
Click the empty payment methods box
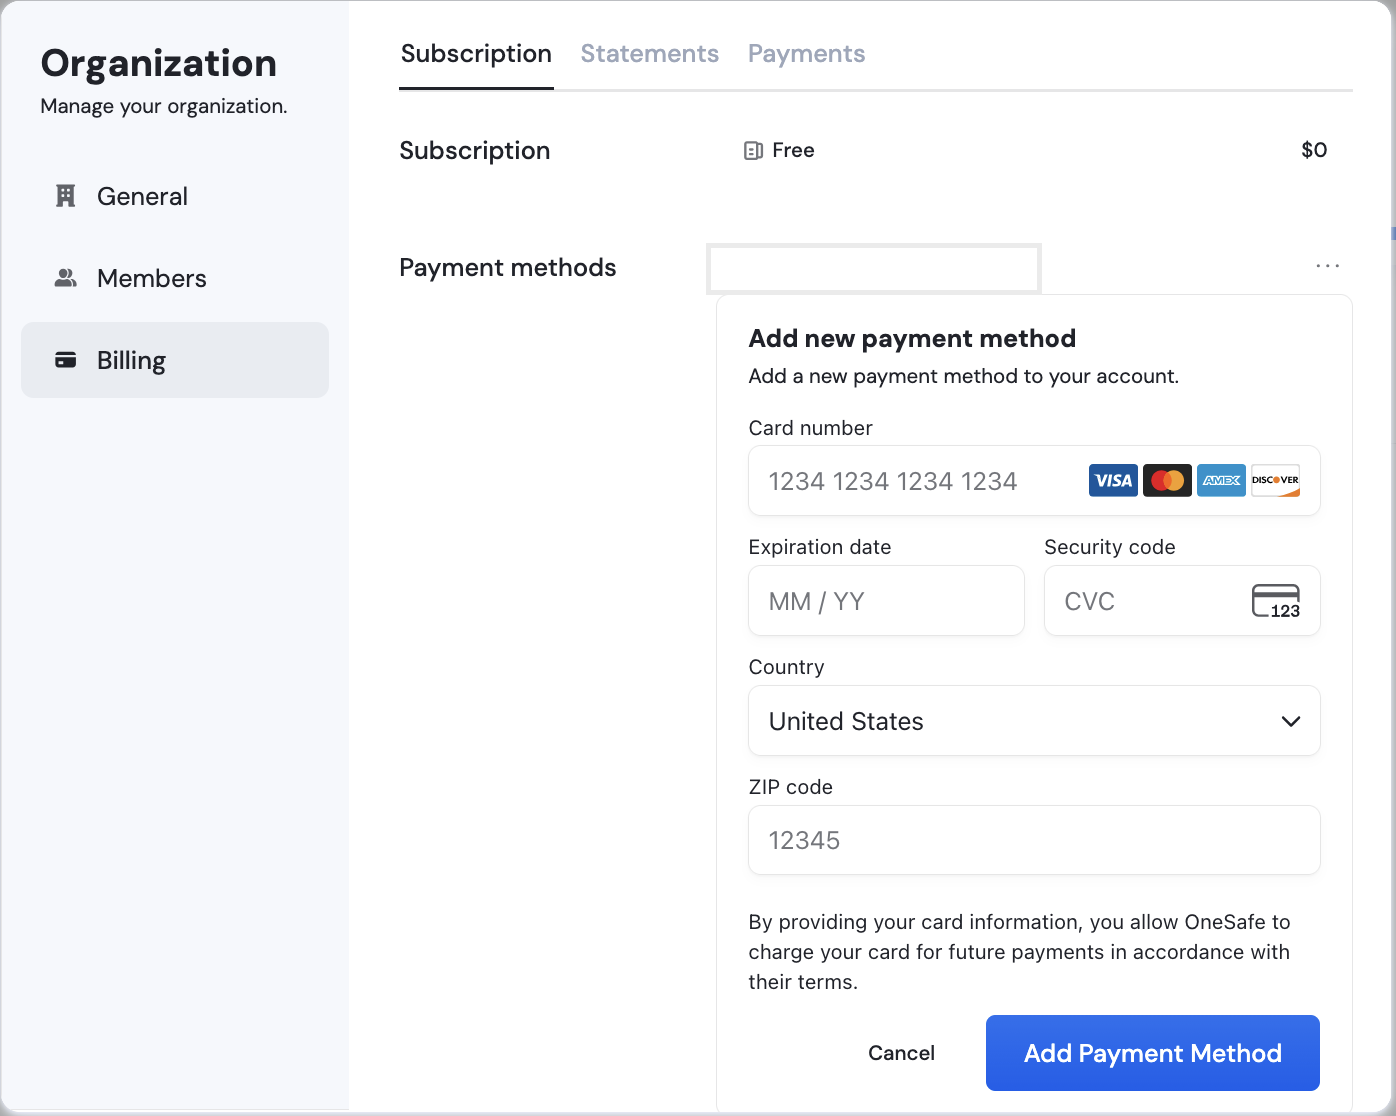[x=874, y=269]
